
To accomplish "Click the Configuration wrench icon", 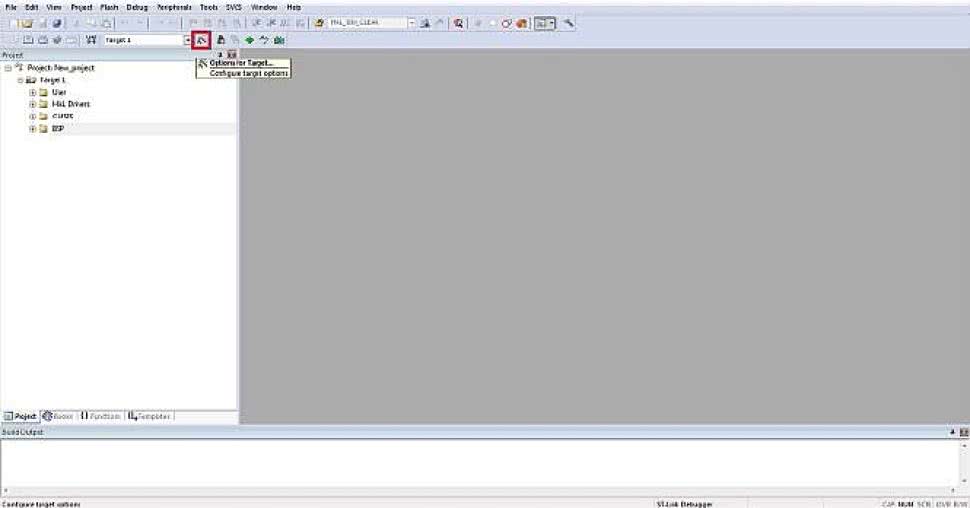I will (x=569, y=23).
